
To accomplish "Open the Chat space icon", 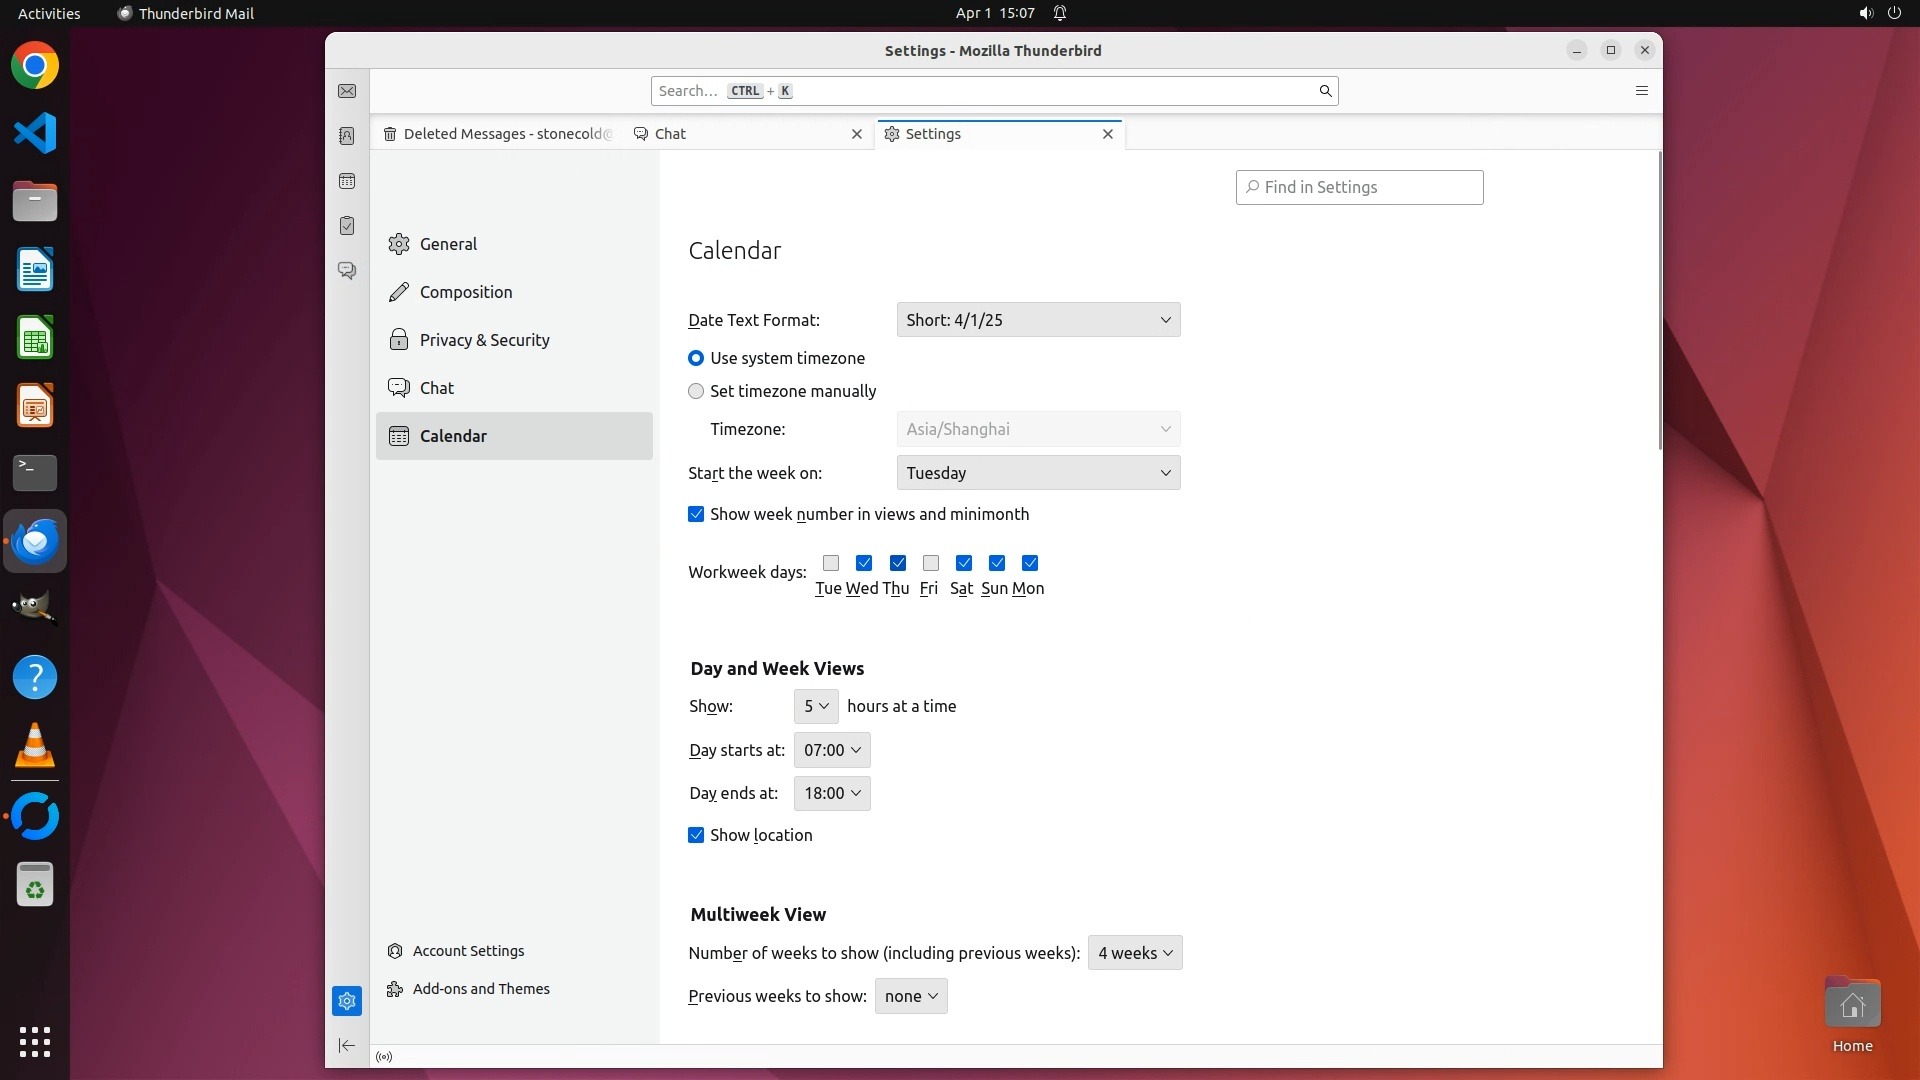I will point(347,270).
